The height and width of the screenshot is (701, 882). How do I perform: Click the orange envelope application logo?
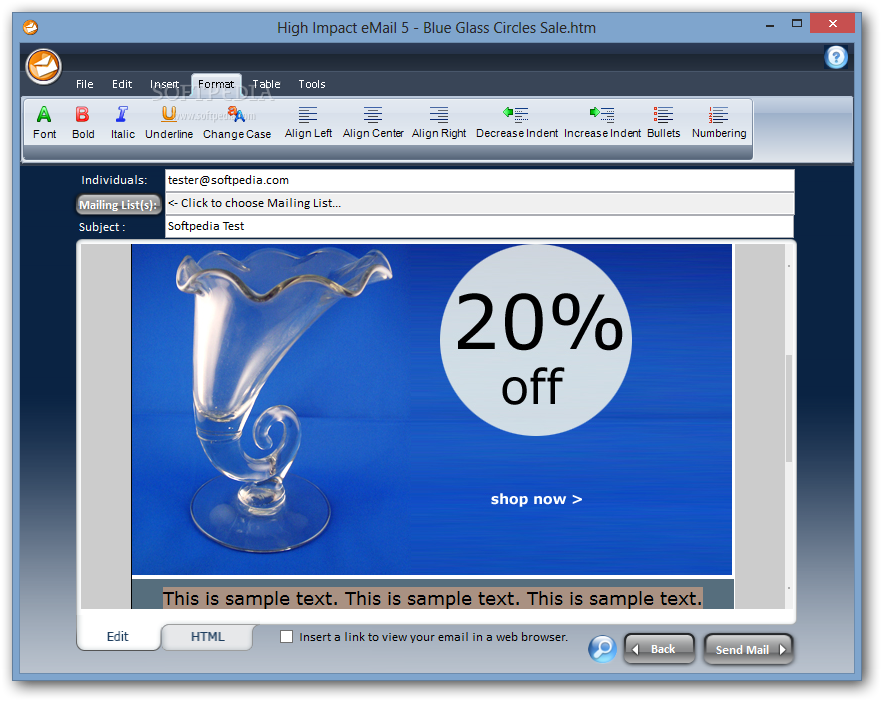pyautogui.click(x=43, y=66)
